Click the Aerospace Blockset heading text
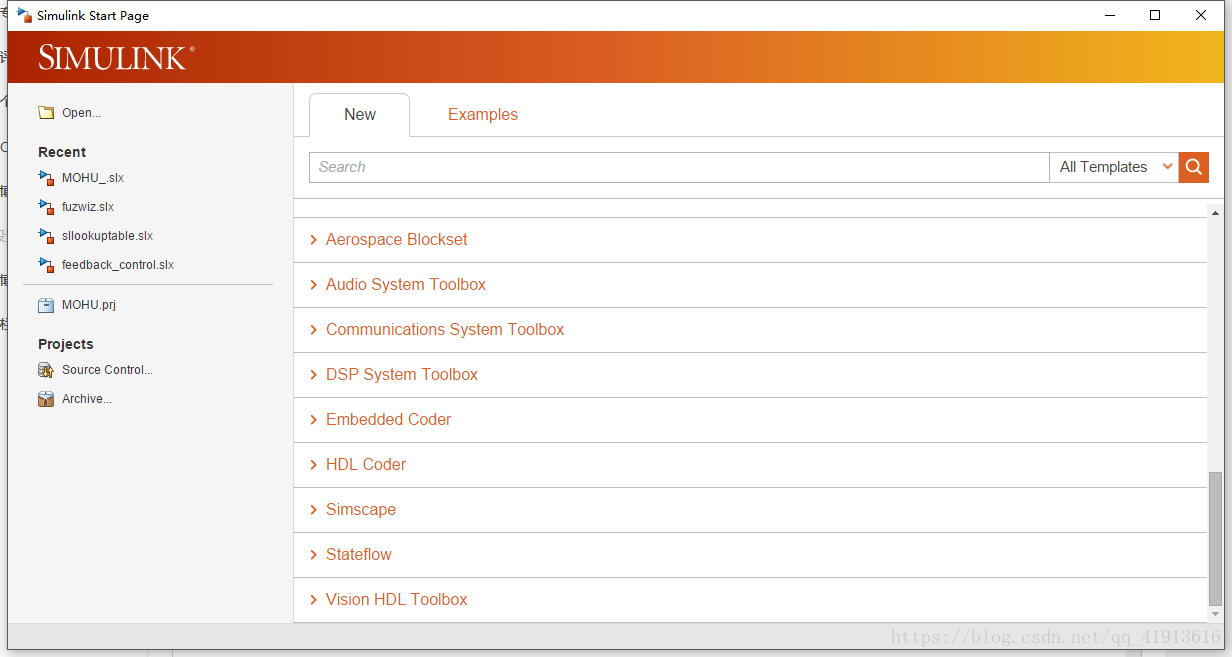The height and width of the screenshot is (657, 1232). pyautogui.click(x=397, y=240)
